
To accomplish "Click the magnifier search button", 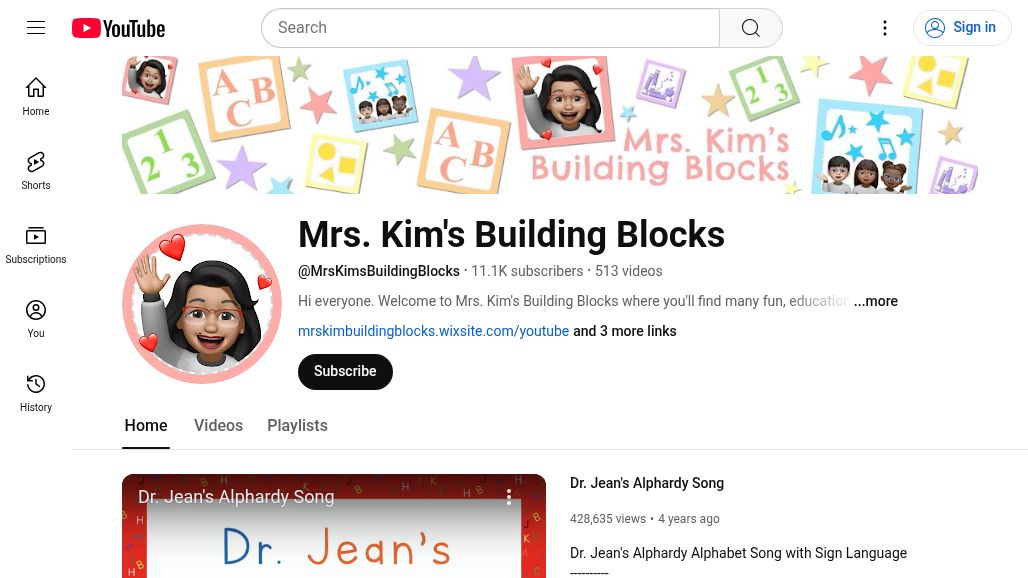I will point(751,28).
